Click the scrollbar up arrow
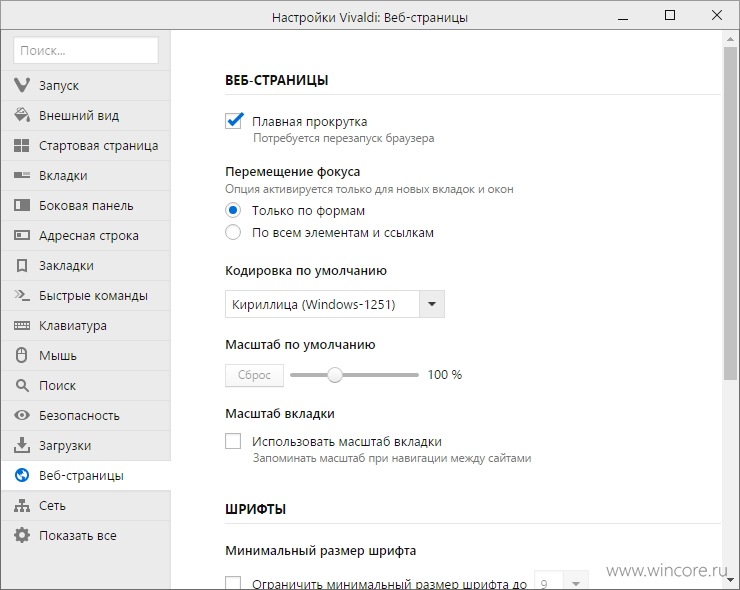740x590 pixels. [730, 40]
